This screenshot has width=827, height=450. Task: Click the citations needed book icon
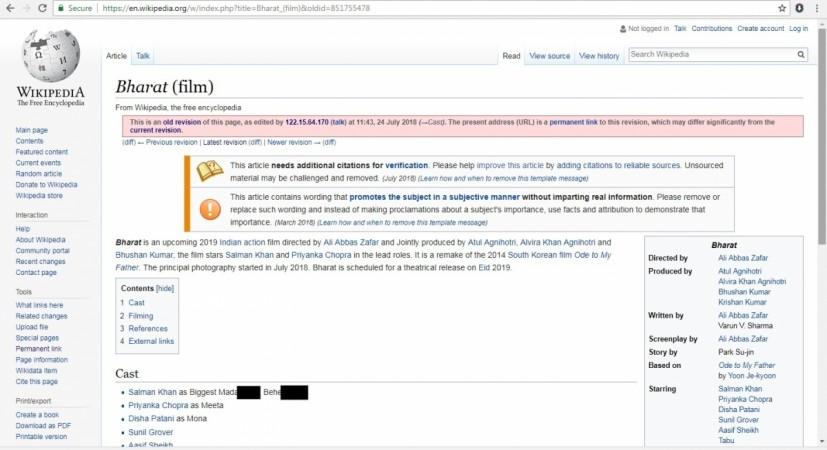tap(209, 171)
